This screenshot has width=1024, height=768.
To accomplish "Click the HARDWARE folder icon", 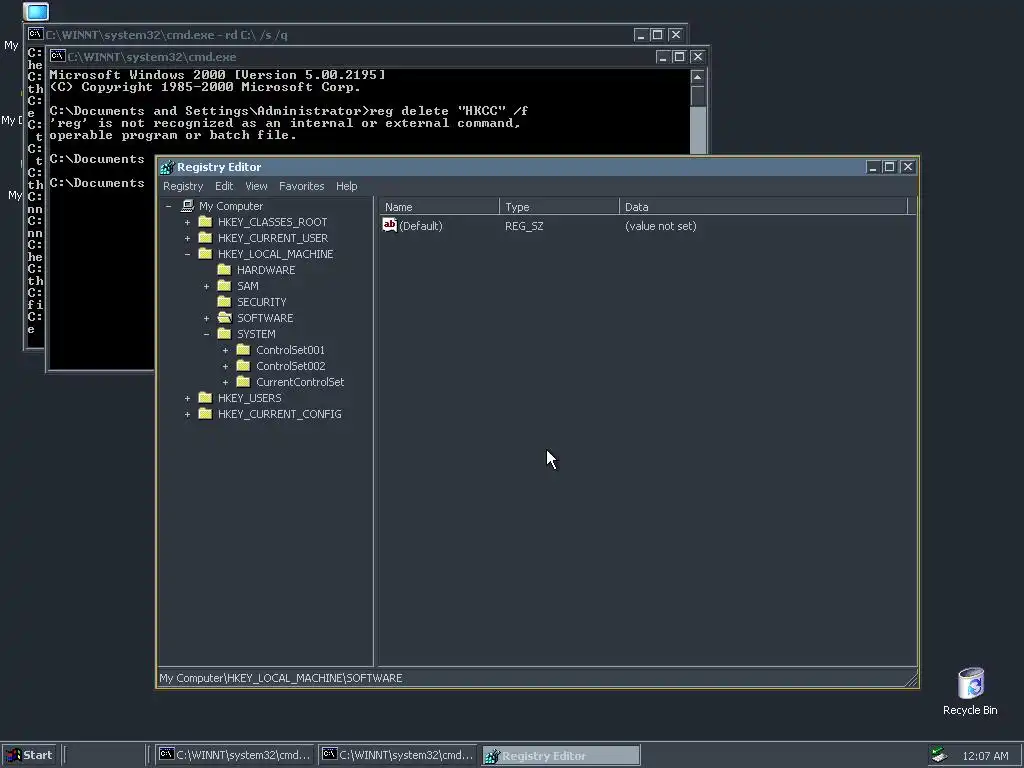I will click(224, 270).
